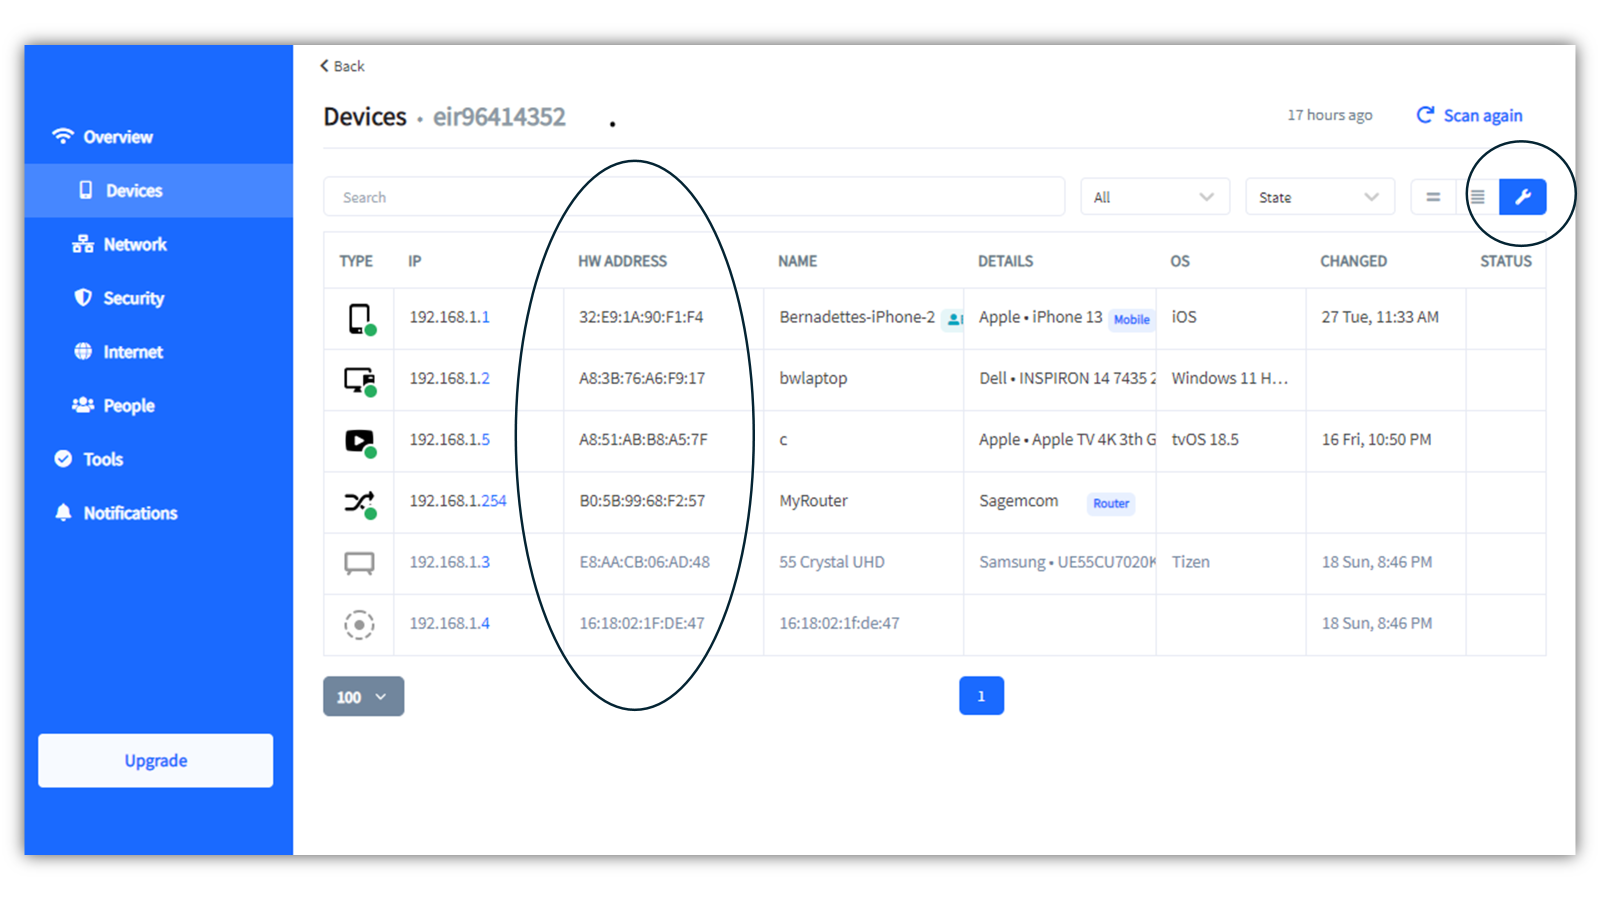The image size is (1600, 900).
Task: Click the wrench settings icon button
Action: pyautogui.click(x=1522, y=197)
